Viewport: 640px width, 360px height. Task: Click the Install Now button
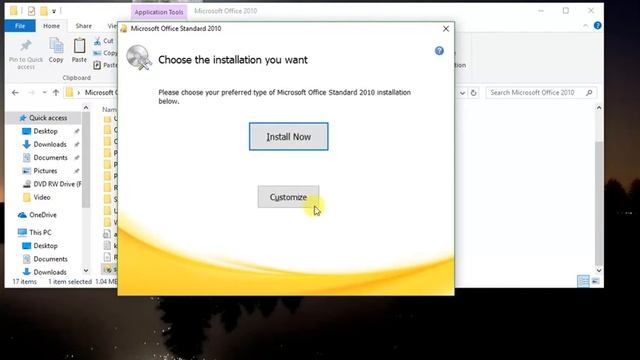289,137
